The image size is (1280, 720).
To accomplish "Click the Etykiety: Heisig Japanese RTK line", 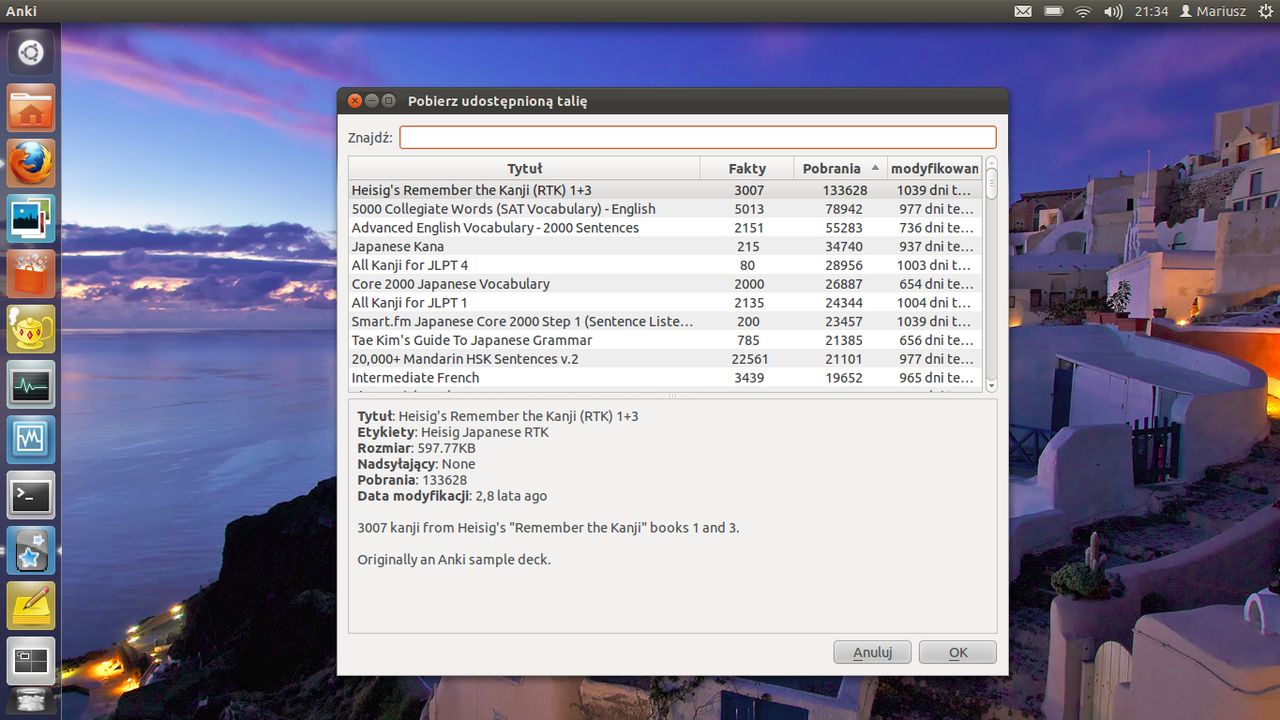I will [x=453, y=432].
